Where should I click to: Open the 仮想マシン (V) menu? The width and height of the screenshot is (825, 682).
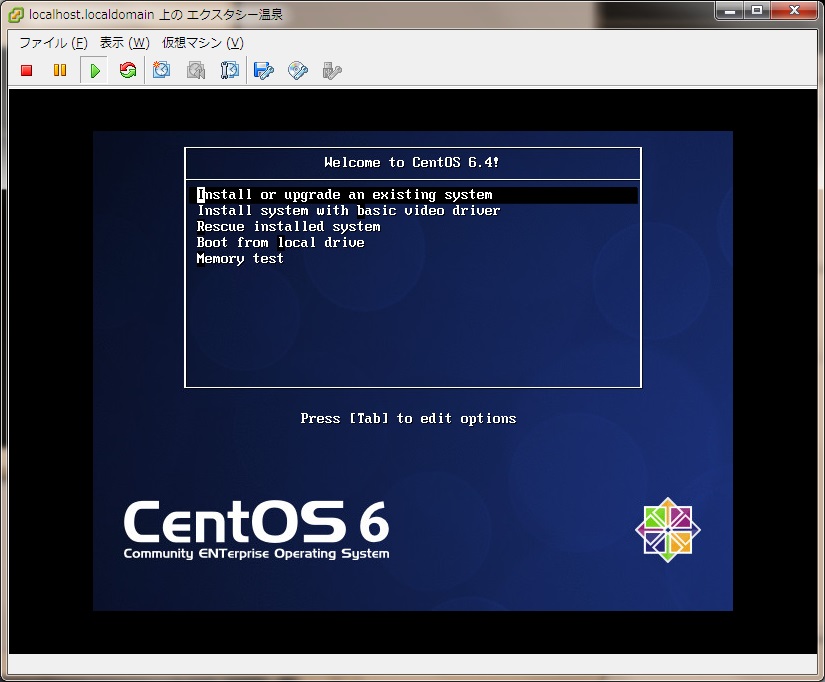coord(203,43)
